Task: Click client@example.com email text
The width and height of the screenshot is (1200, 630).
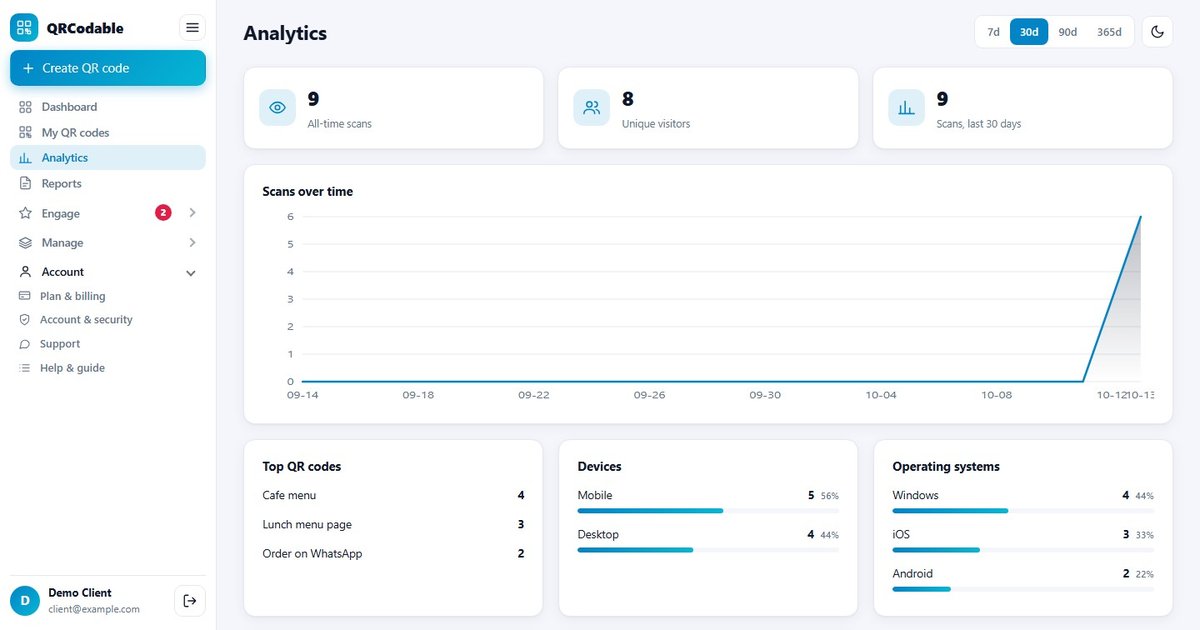Action: coord(94,609)
